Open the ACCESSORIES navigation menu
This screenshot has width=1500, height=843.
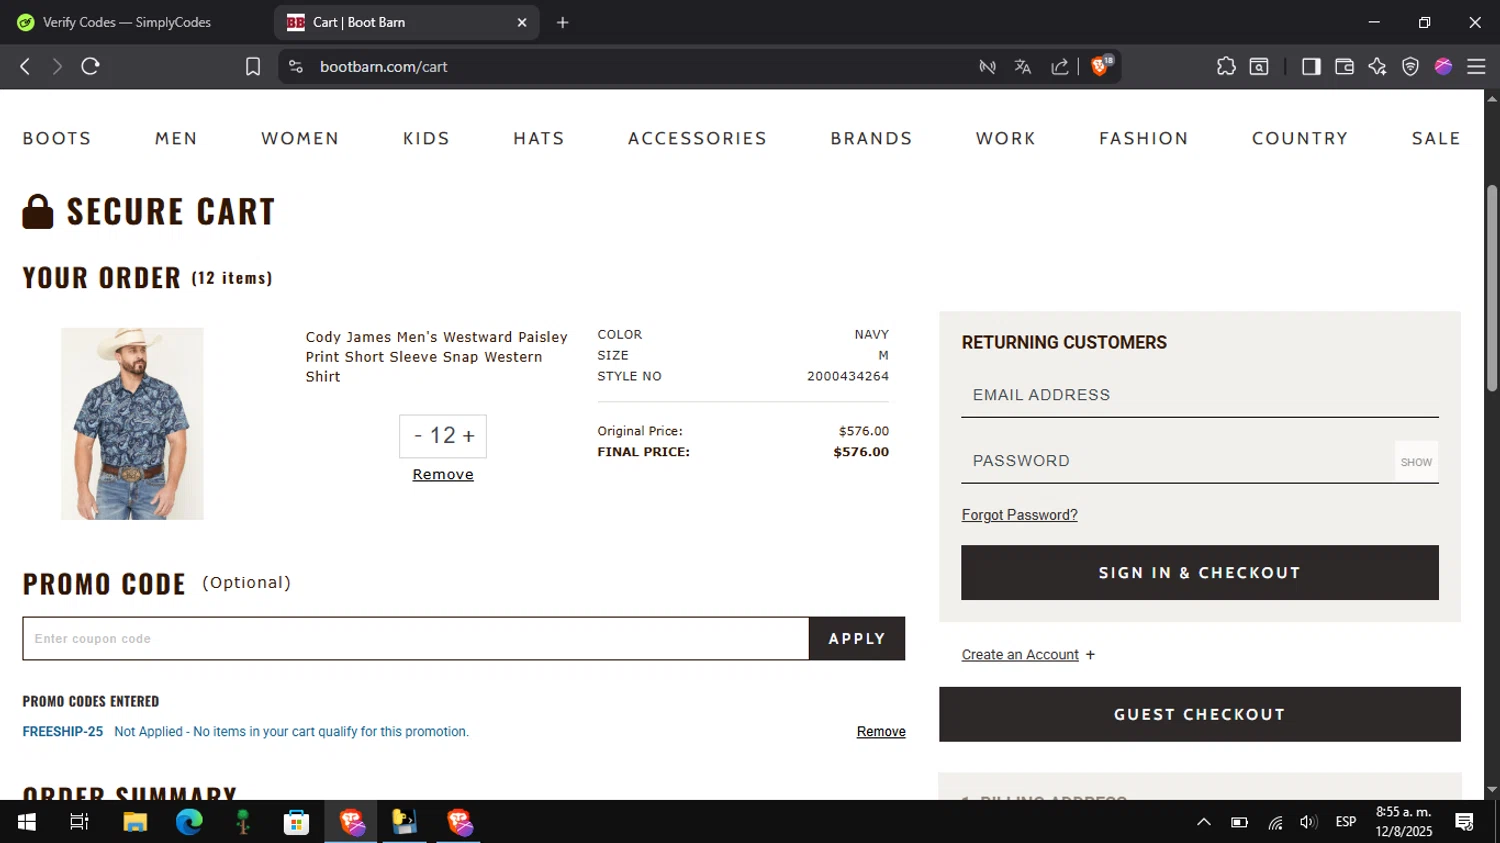tap(697, 138)
